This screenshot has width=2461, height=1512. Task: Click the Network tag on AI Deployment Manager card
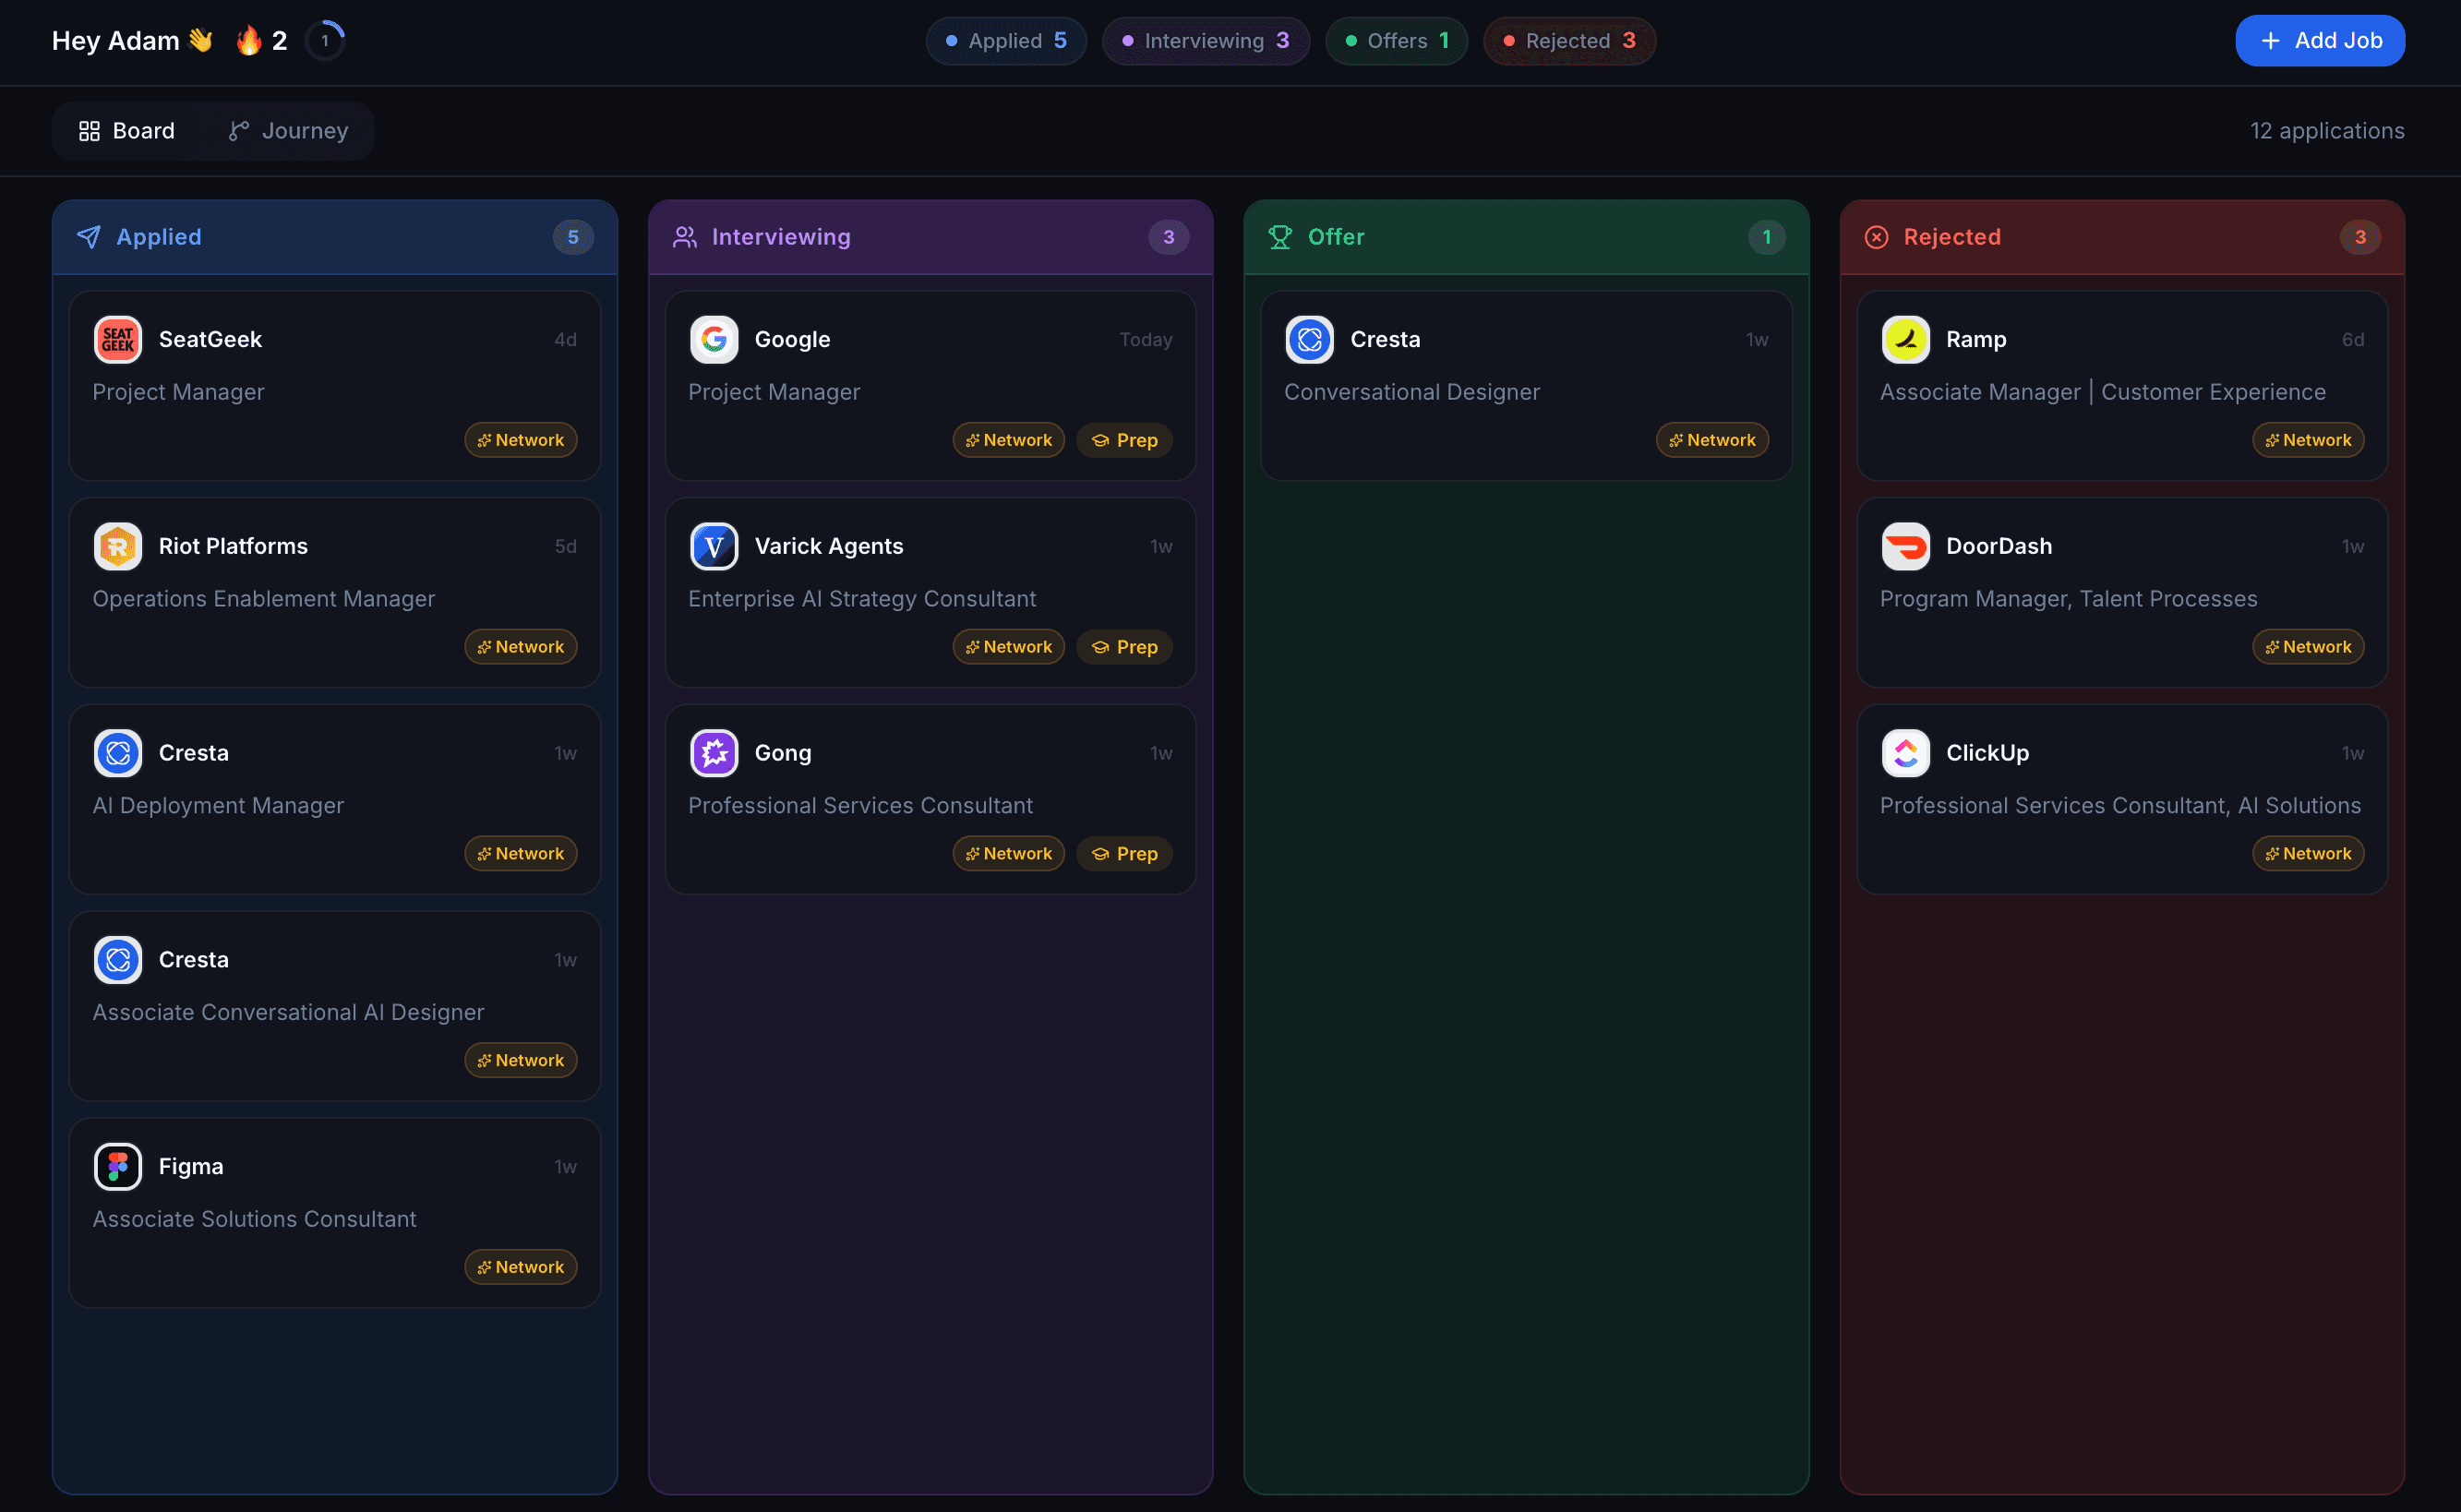pos(521,854)
